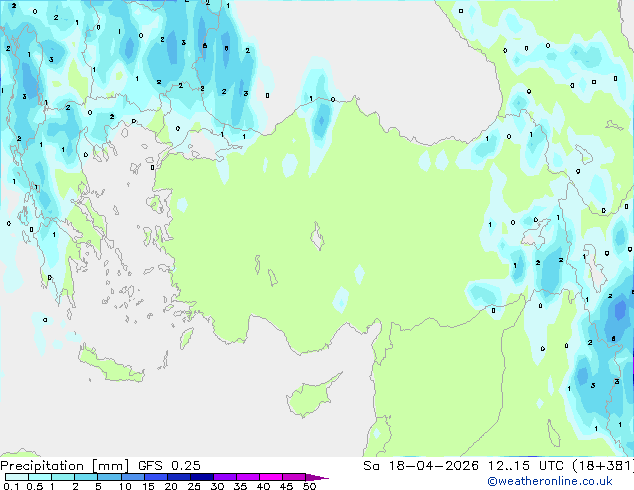Click the legend label 25
This screenshot has width=634, height=490.
[x=194, y=486]
